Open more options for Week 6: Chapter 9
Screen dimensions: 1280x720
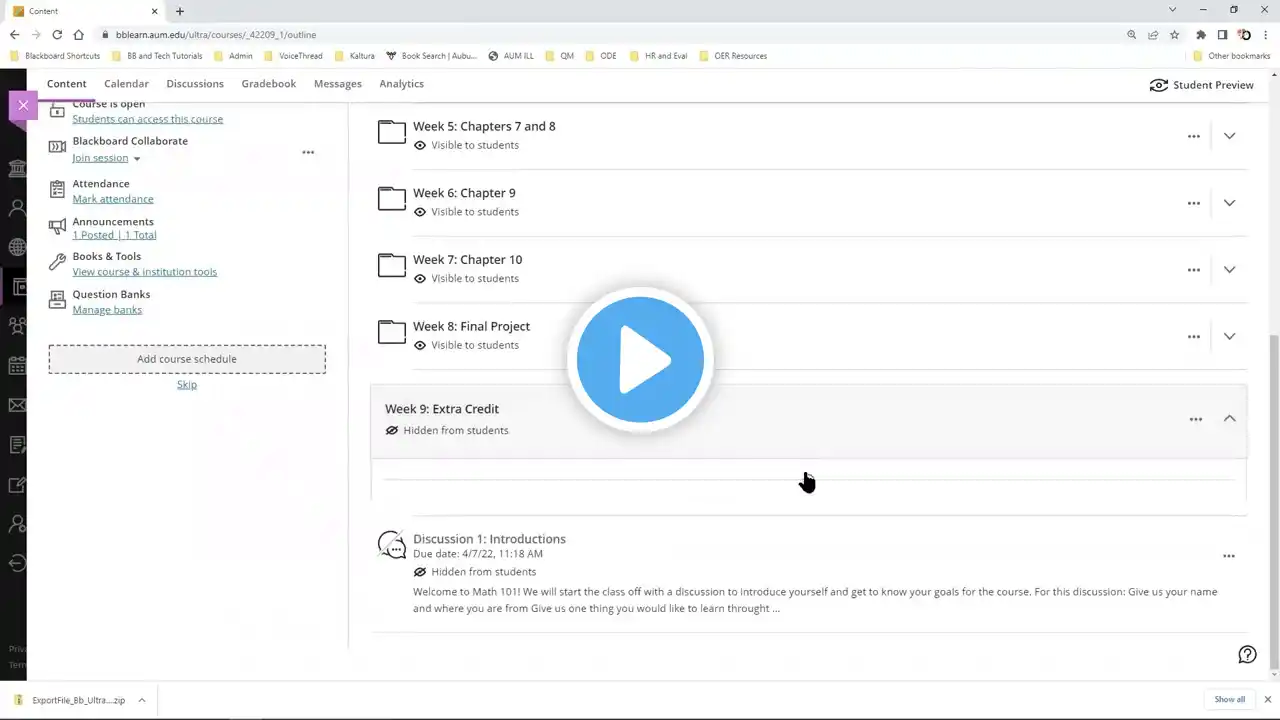pos(1193,203)
